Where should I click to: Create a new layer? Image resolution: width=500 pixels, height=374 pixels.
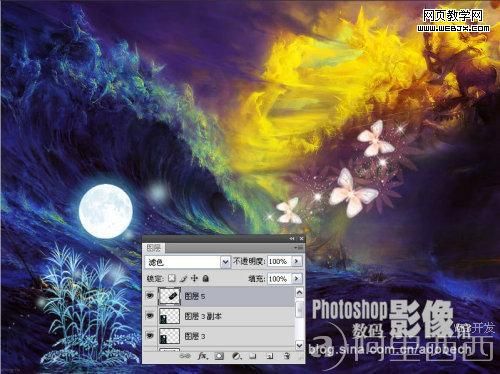tap(270, 356)
